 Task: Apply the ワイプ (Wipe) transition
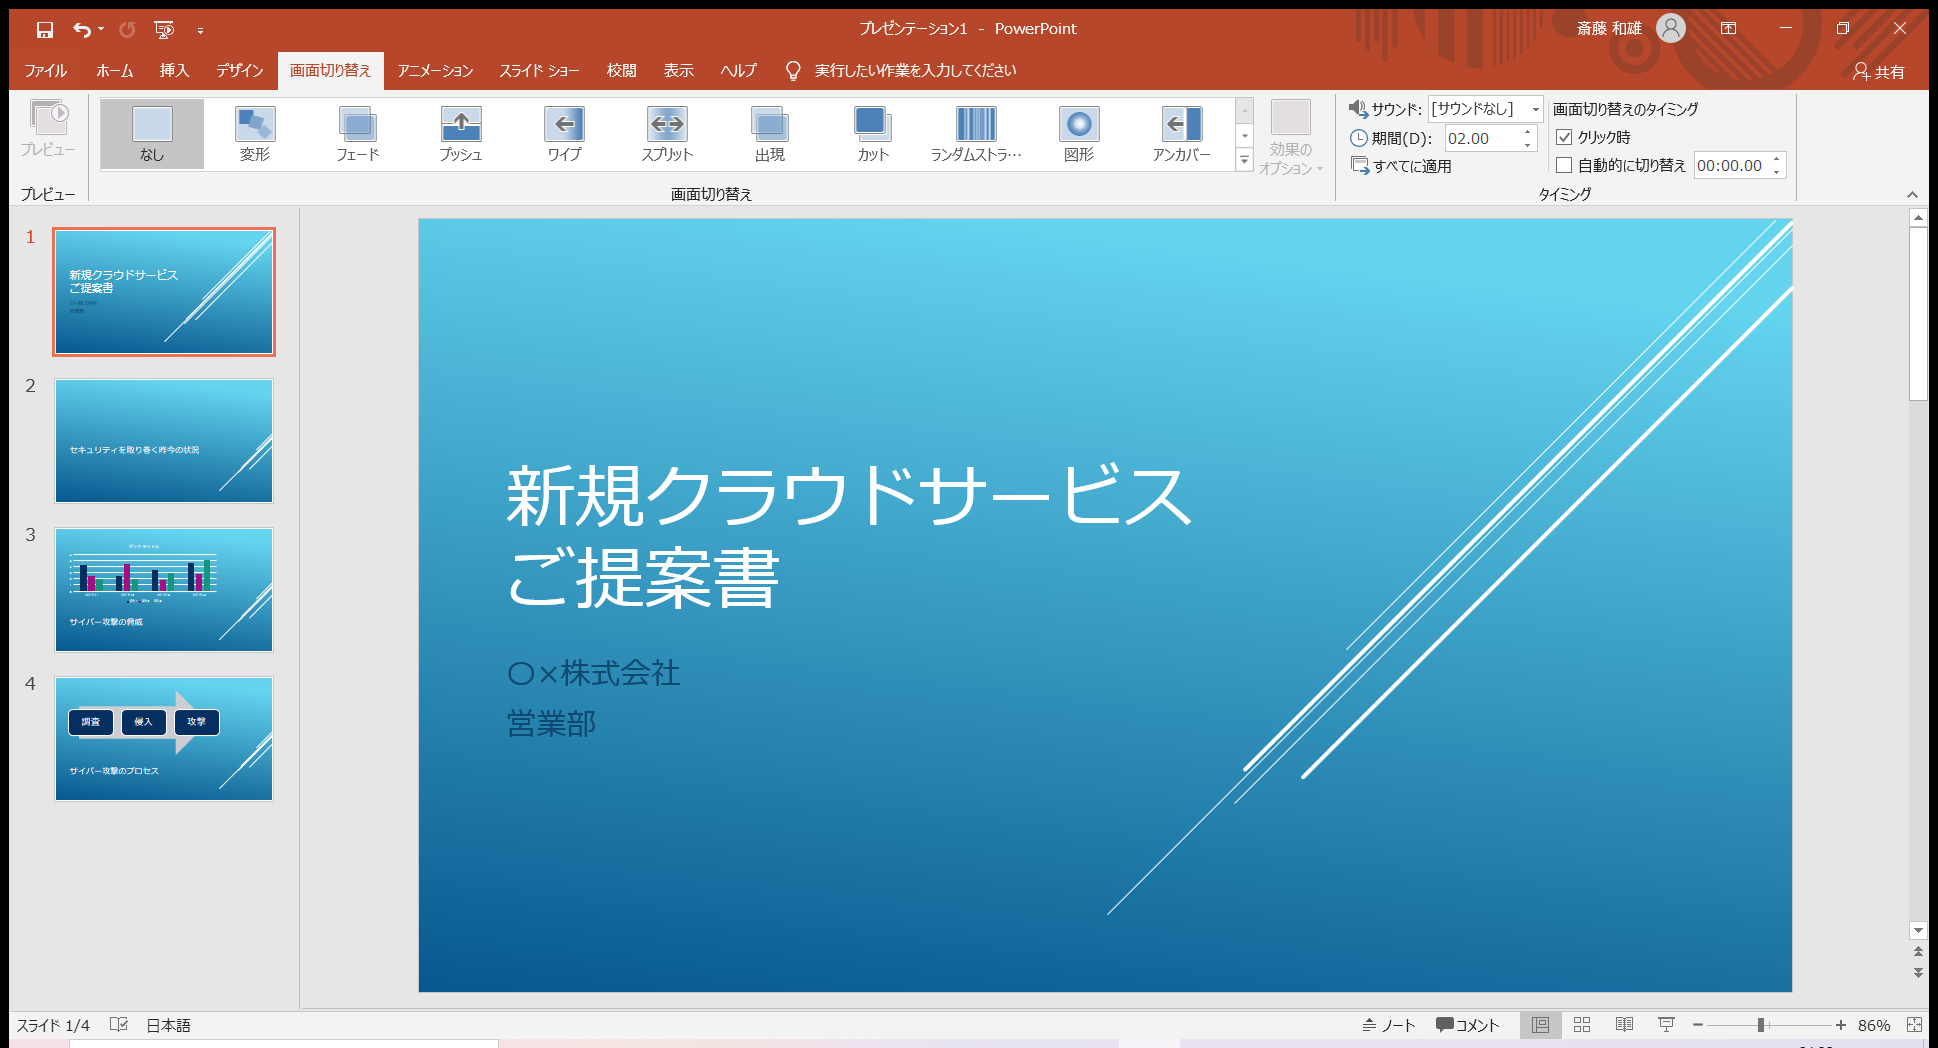[x=565, y=133]
